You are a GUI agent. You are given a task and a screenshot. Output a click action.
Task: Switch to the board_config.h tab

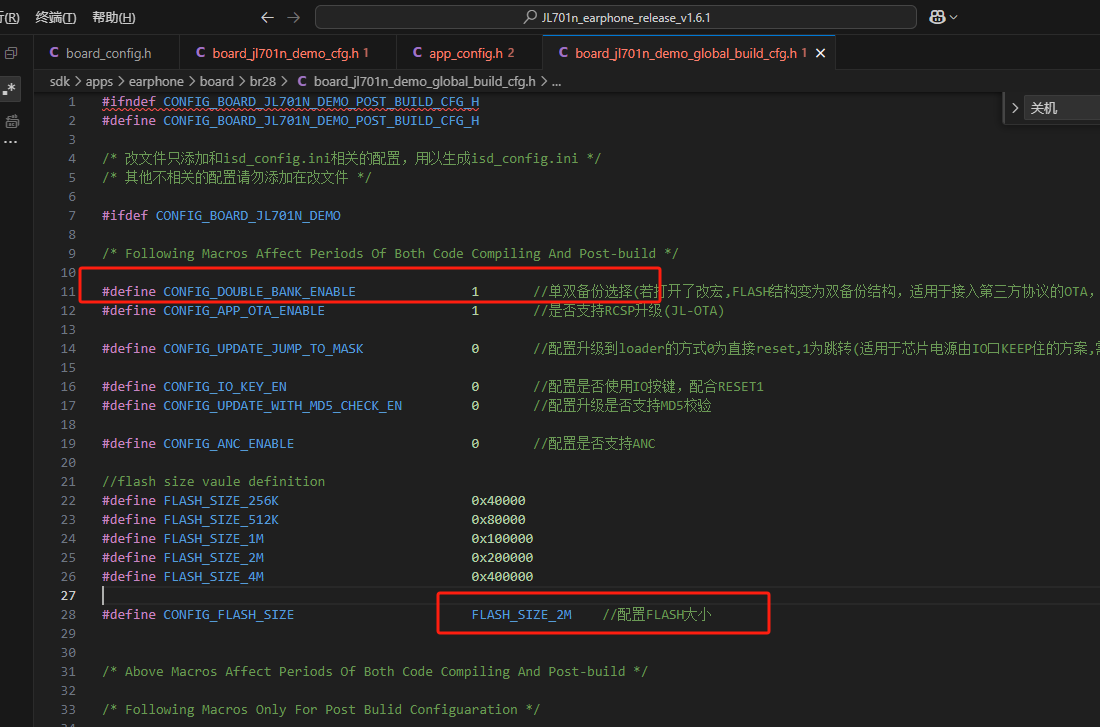pos(107,53)
